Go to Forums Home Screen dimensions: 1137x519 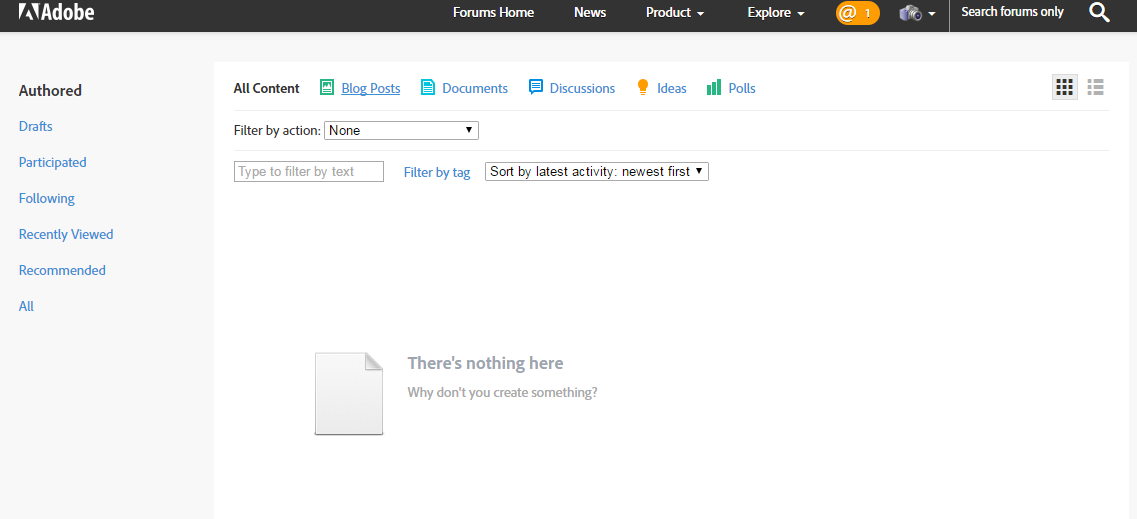point(494,12)
